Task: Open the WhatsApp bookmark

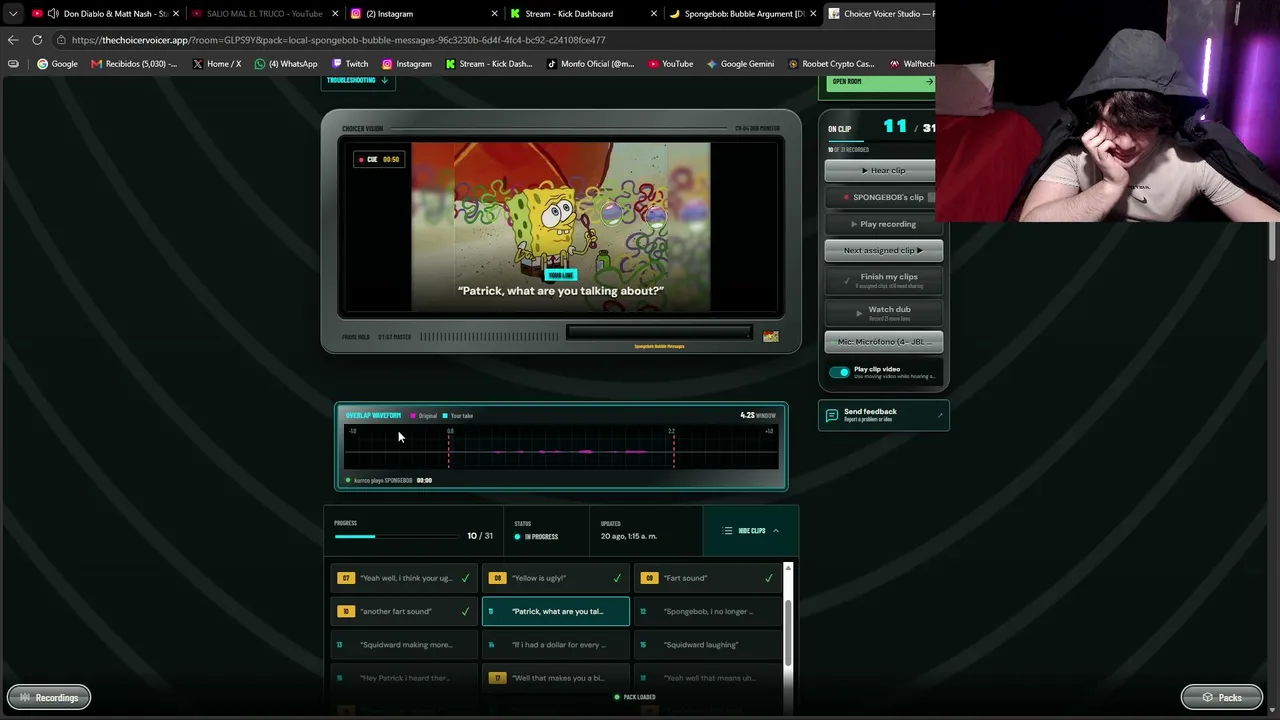Action: pyautogui.click(x=286, y=64)
